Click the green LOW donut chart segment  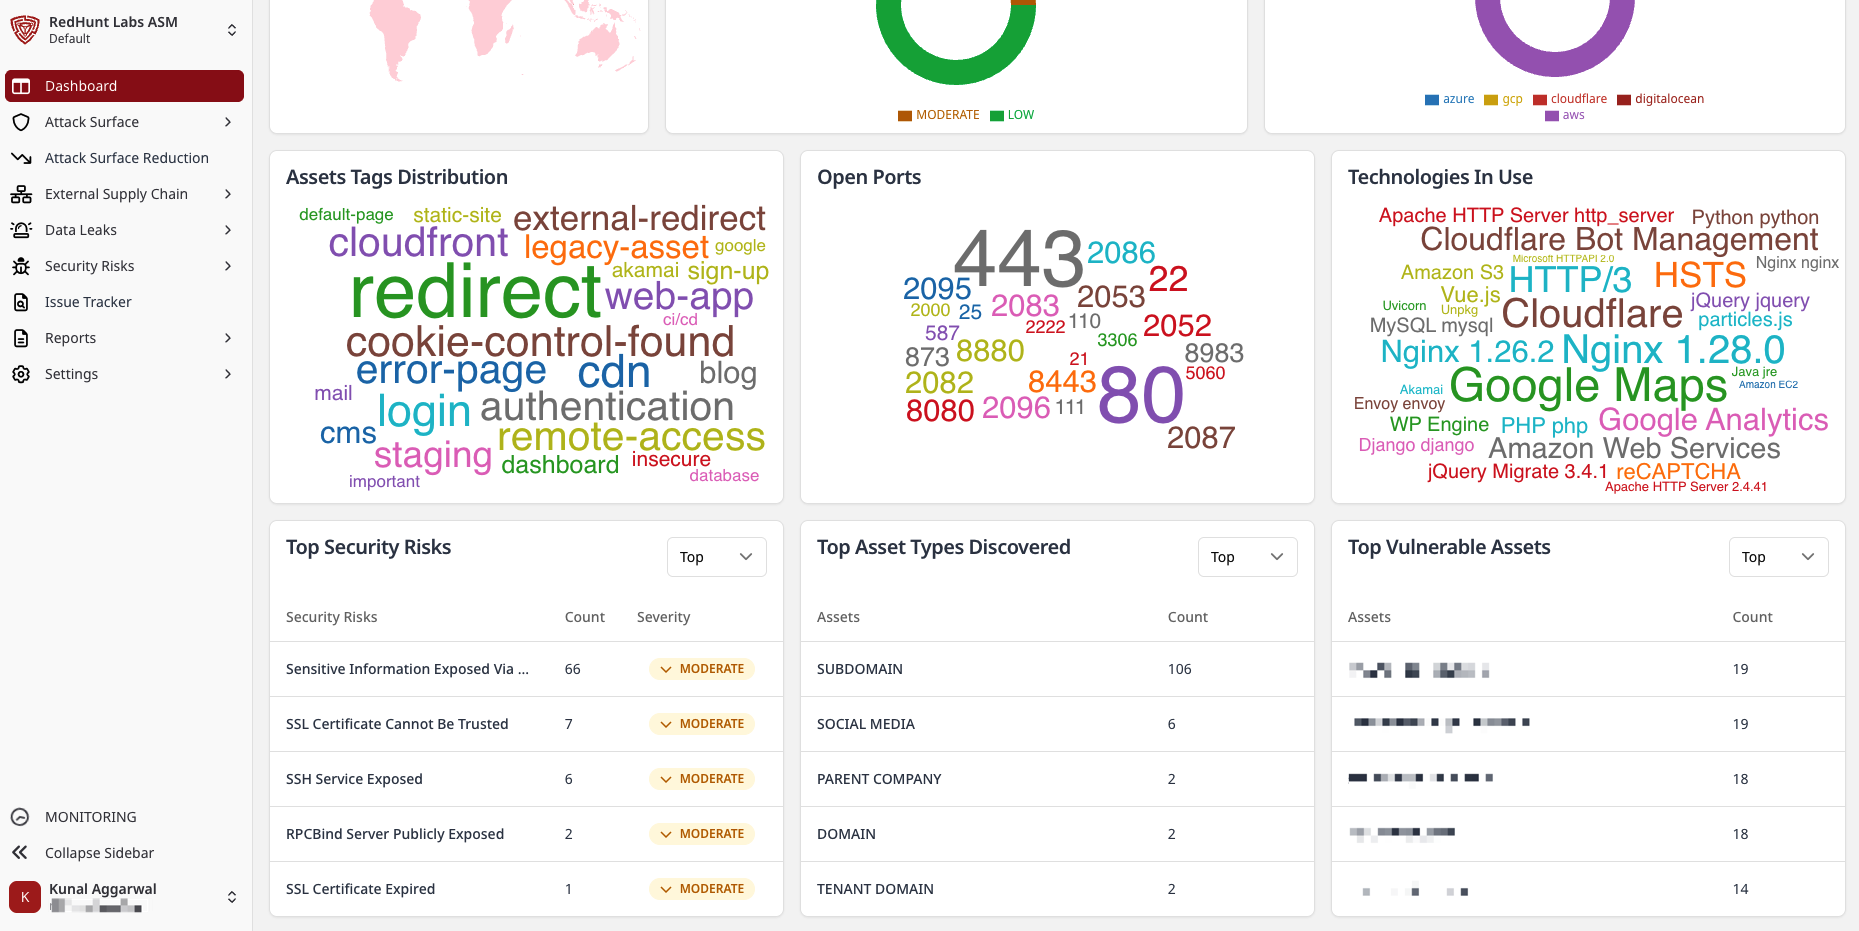tap(955, 71)
